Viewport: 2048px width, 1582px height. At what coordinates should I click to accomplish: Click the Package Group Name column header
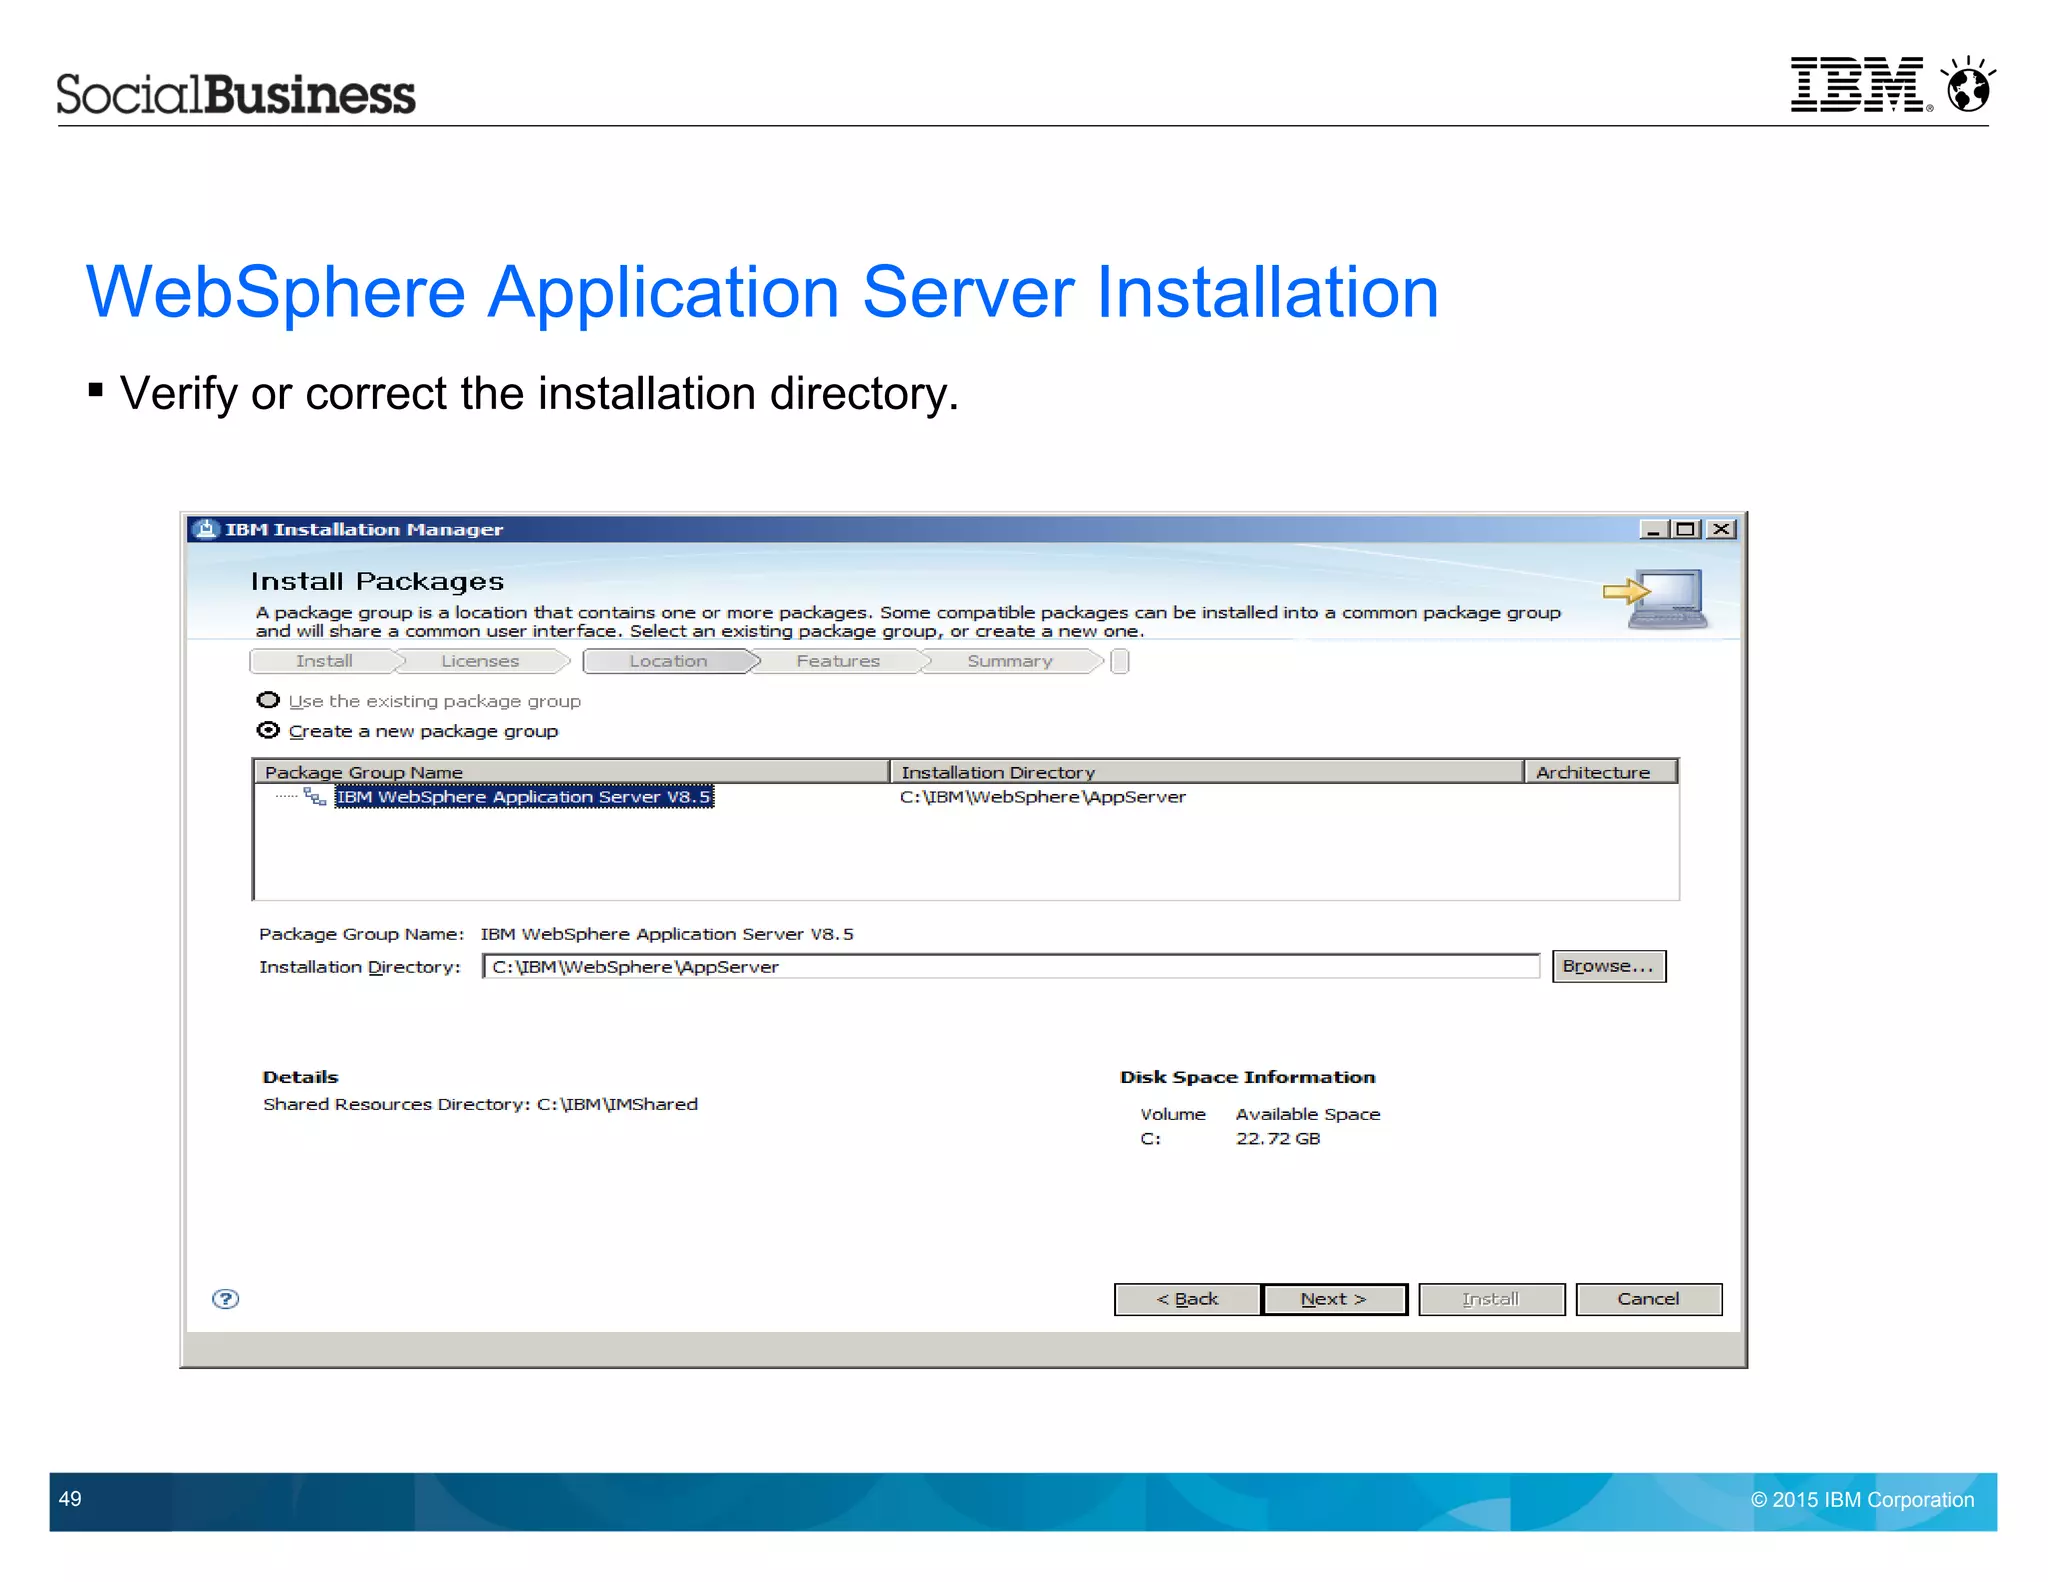pos(572,772)
